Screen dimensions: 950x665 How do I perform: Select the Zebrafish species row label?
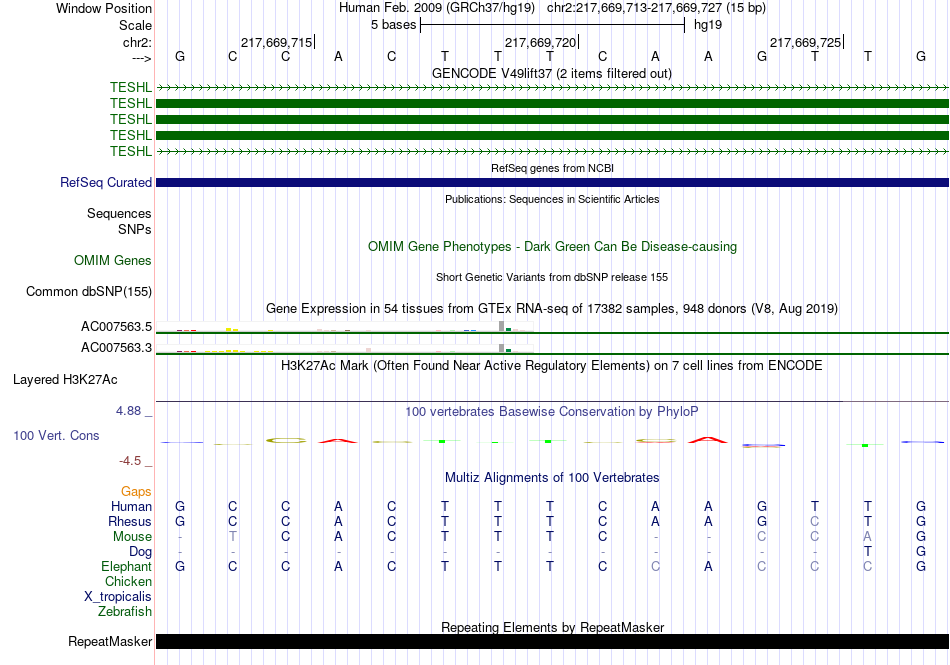pos(125,612)
